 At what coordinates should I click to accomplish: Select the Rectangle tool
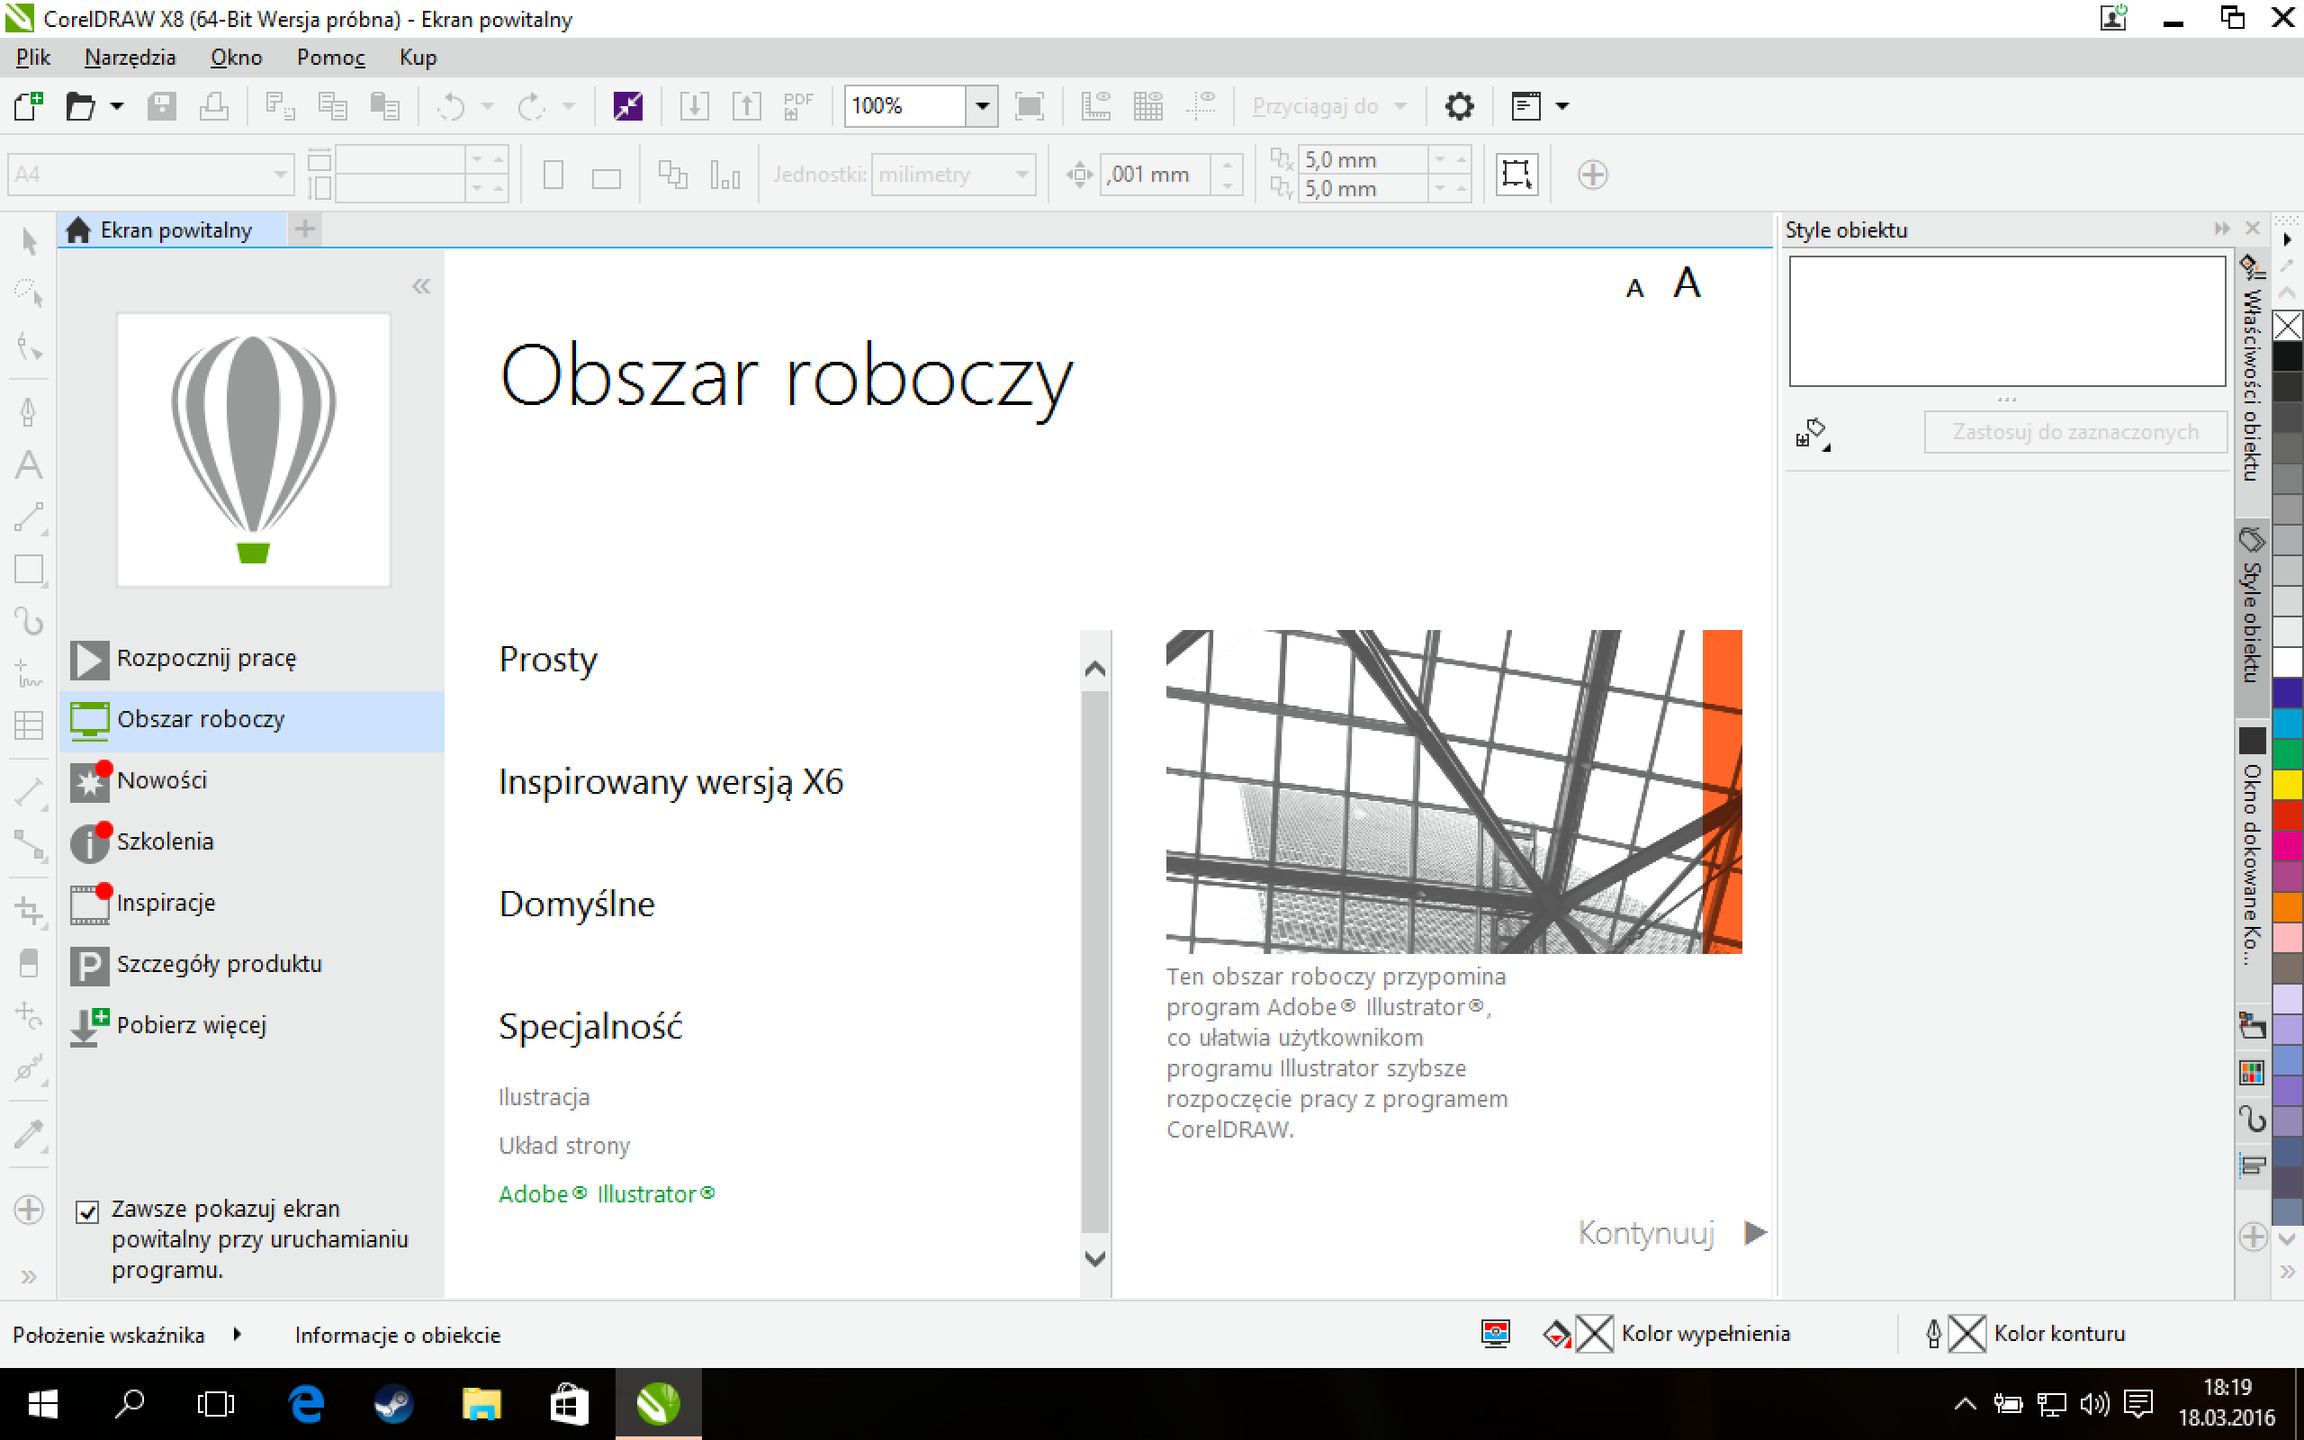point(29,568)
